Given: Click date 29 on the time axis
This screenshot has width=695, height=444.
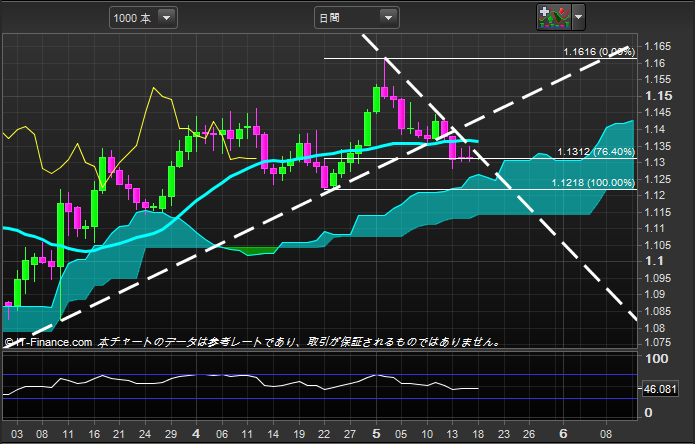Looking at the screenshot, I should tap(171, 434).
